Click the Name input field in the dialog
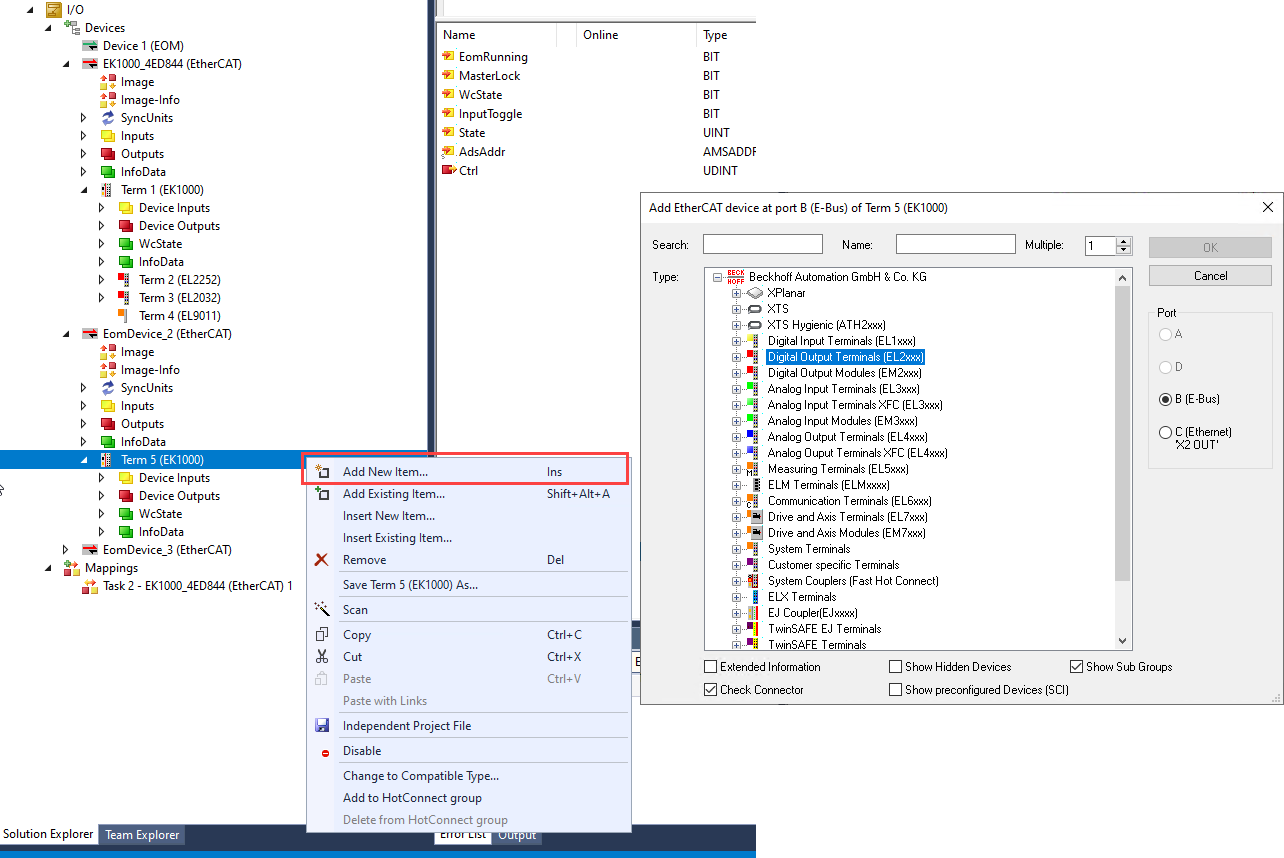Viewport: 1284px width, 858px height. 956,245
